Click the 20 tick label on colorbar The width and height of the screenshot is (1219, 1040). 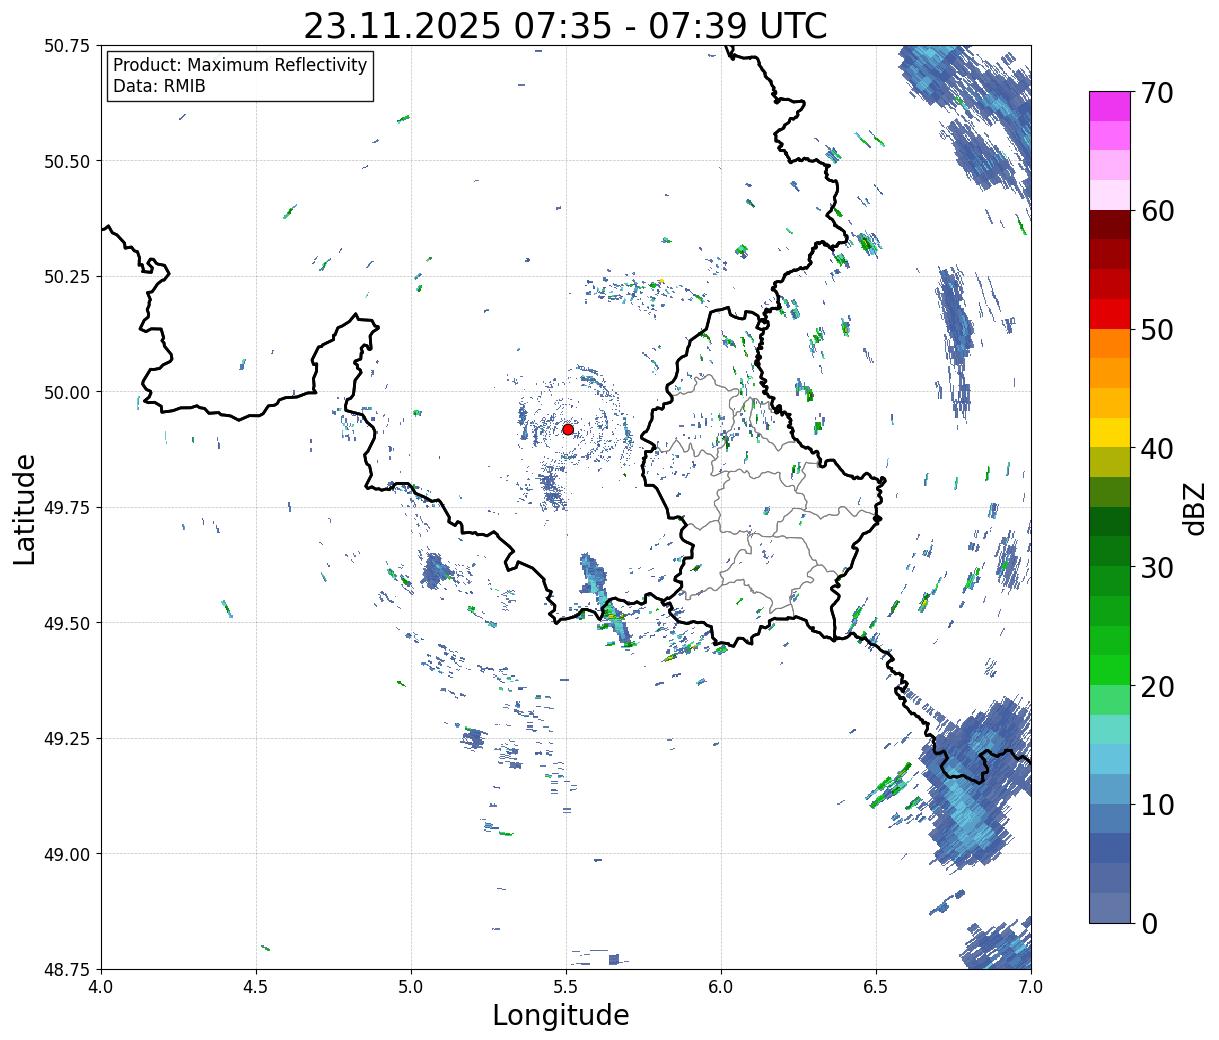point(1157,686)
